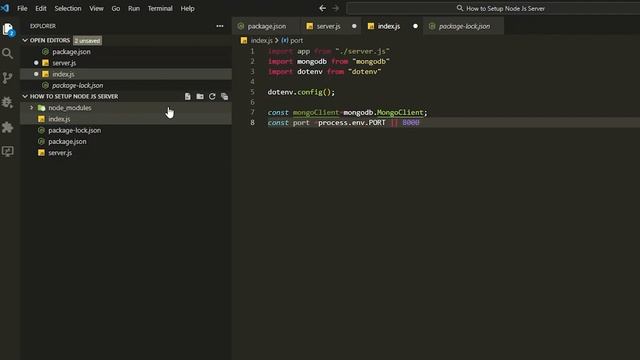Switch to the package.json editor tab
640x360 pixels.
266,26
